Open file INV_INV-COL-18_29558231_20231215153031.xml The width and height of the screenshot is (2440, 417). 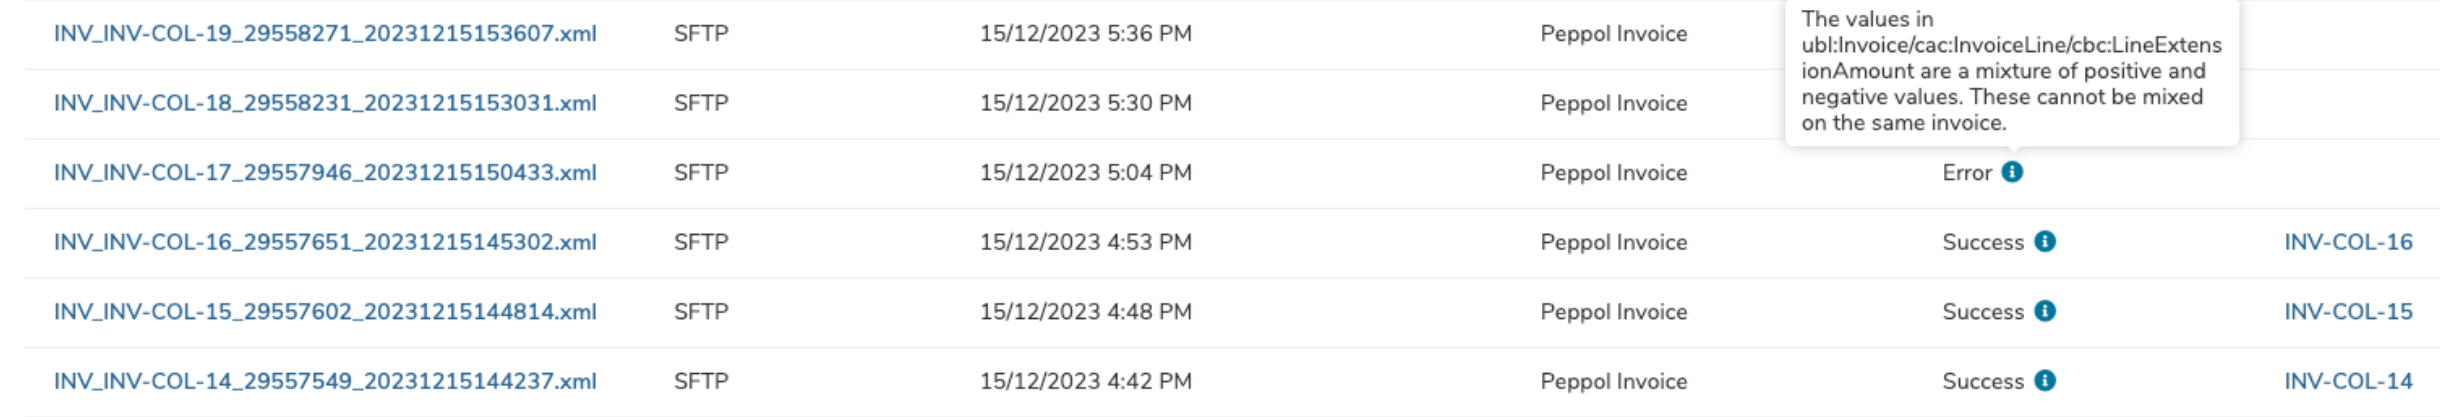[325, 103]
